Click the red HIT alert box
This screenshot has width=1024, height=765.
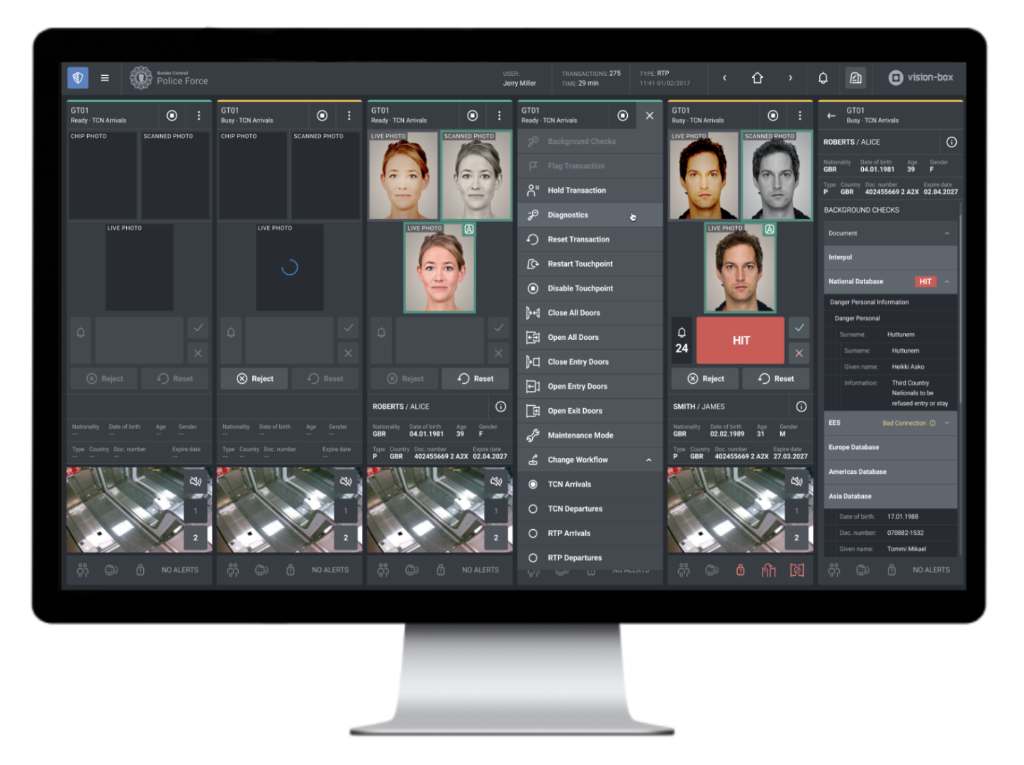pos(740,341)
